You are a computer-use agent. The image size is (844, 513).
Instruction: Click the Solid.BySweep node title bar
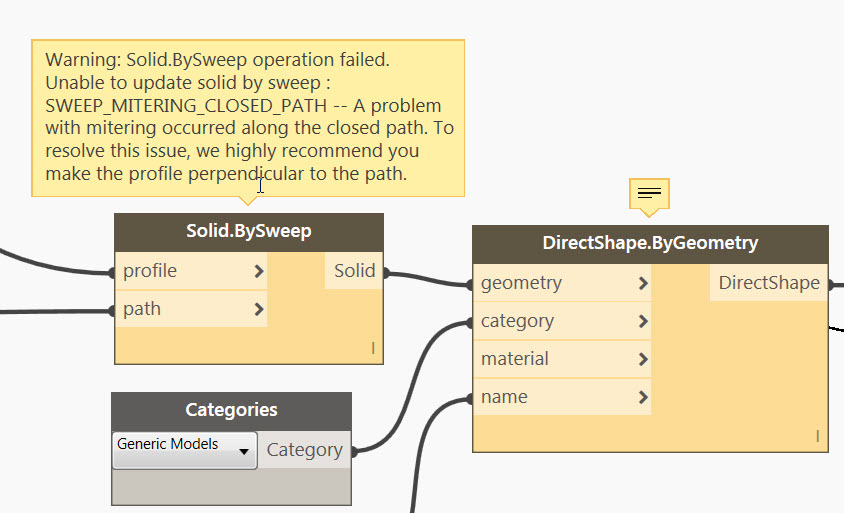point(249,232)
